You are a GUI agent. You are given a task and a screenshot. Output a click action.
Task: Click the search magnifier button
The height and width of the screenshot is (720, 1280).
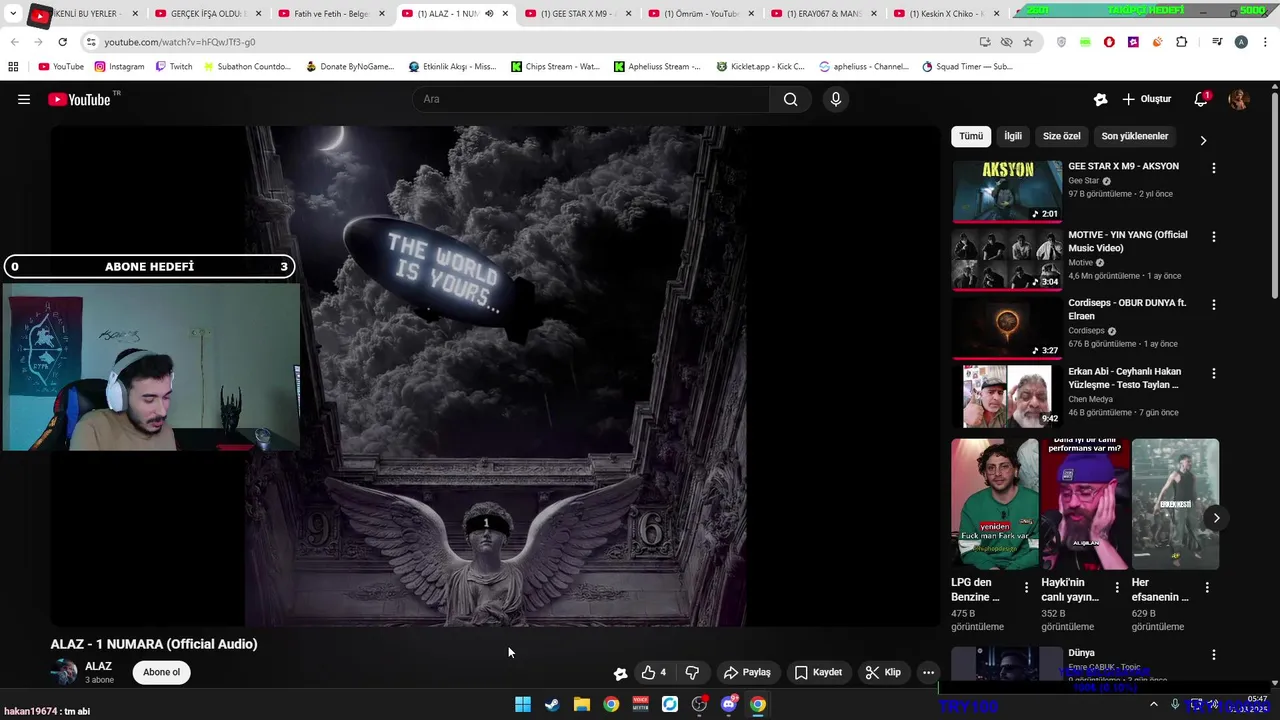click(790, 99)
